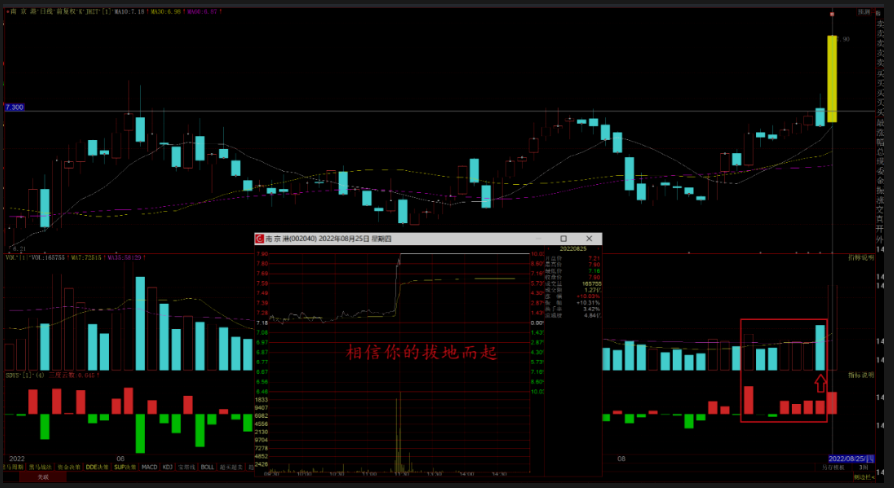Viewport: 894px width, 488px height.
Task: Click the top-right button above the price chart
Action: [863, 11]
